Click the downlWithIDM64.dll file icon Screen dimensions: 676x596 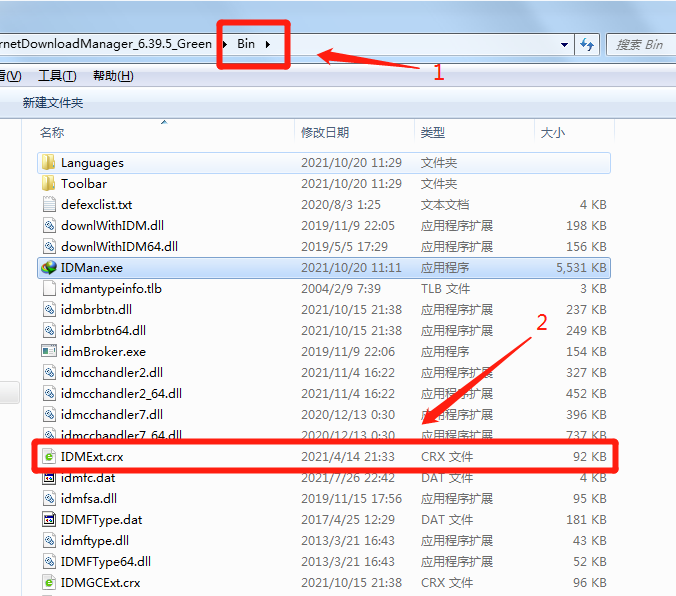tap(49, 246)
